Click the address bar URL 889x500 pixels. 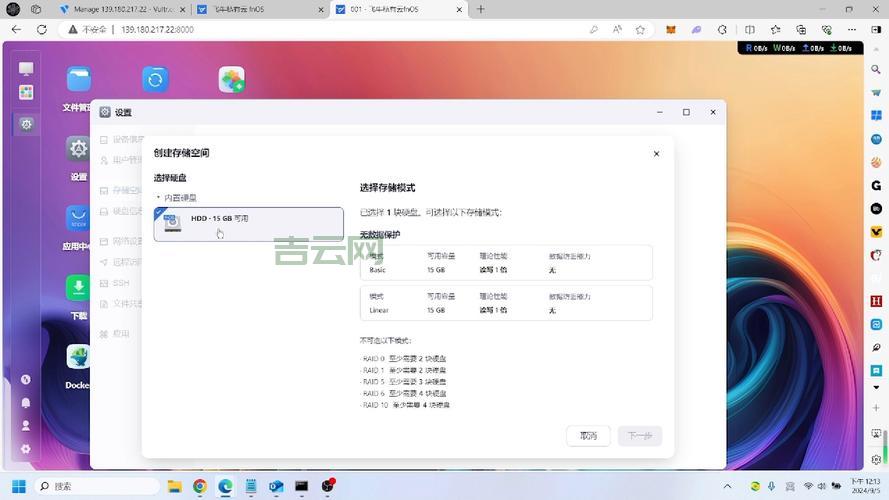(x=157, y=29)
